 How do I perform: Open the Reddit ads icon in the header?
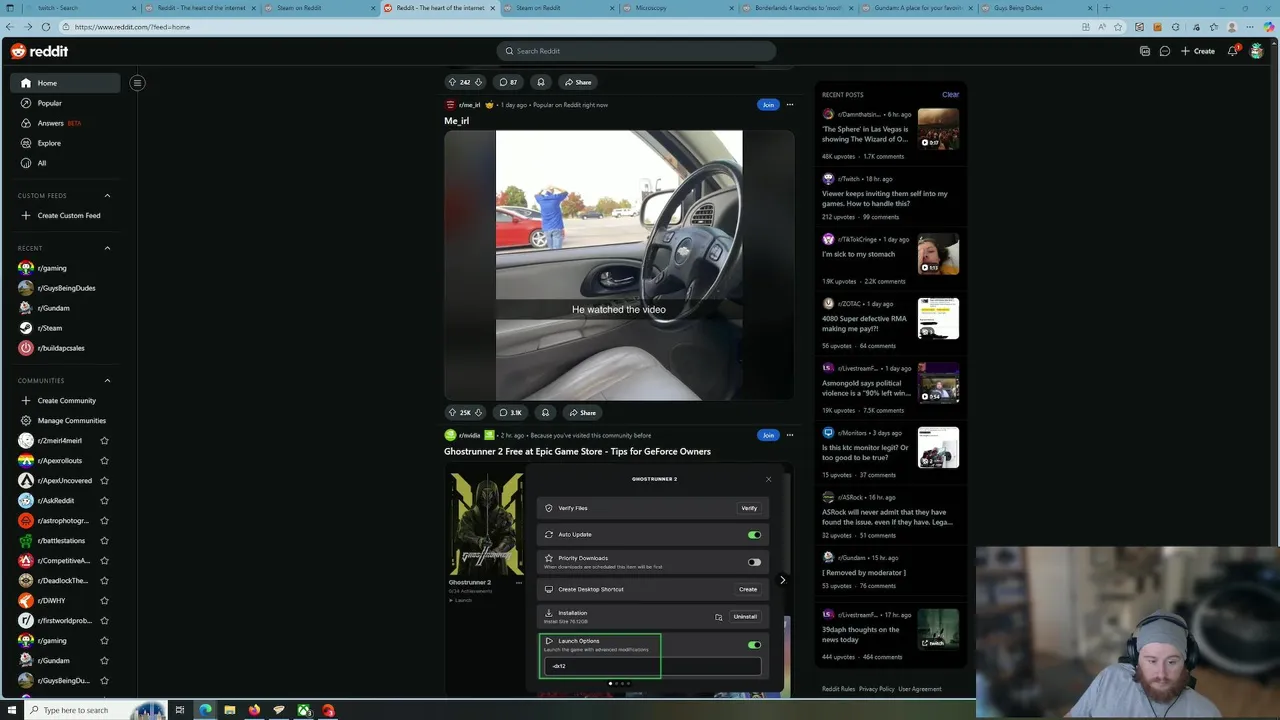click(1145, 51)
